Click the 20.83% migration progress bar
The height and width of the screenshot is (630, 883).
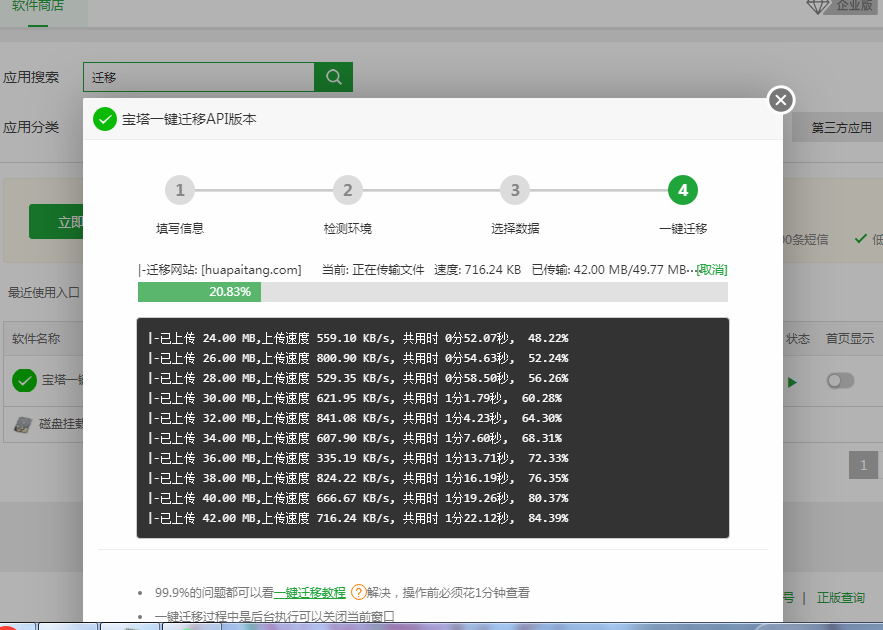click(432, 292)
